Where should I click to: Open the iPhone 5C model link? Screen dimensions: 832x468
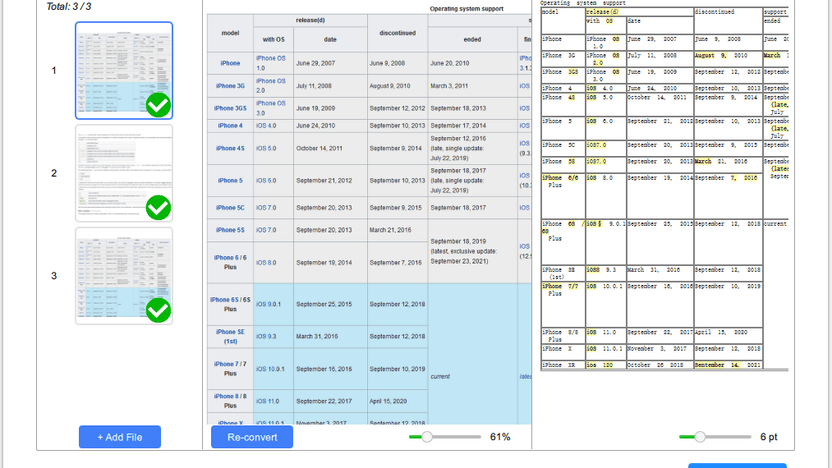click(230, 208)
